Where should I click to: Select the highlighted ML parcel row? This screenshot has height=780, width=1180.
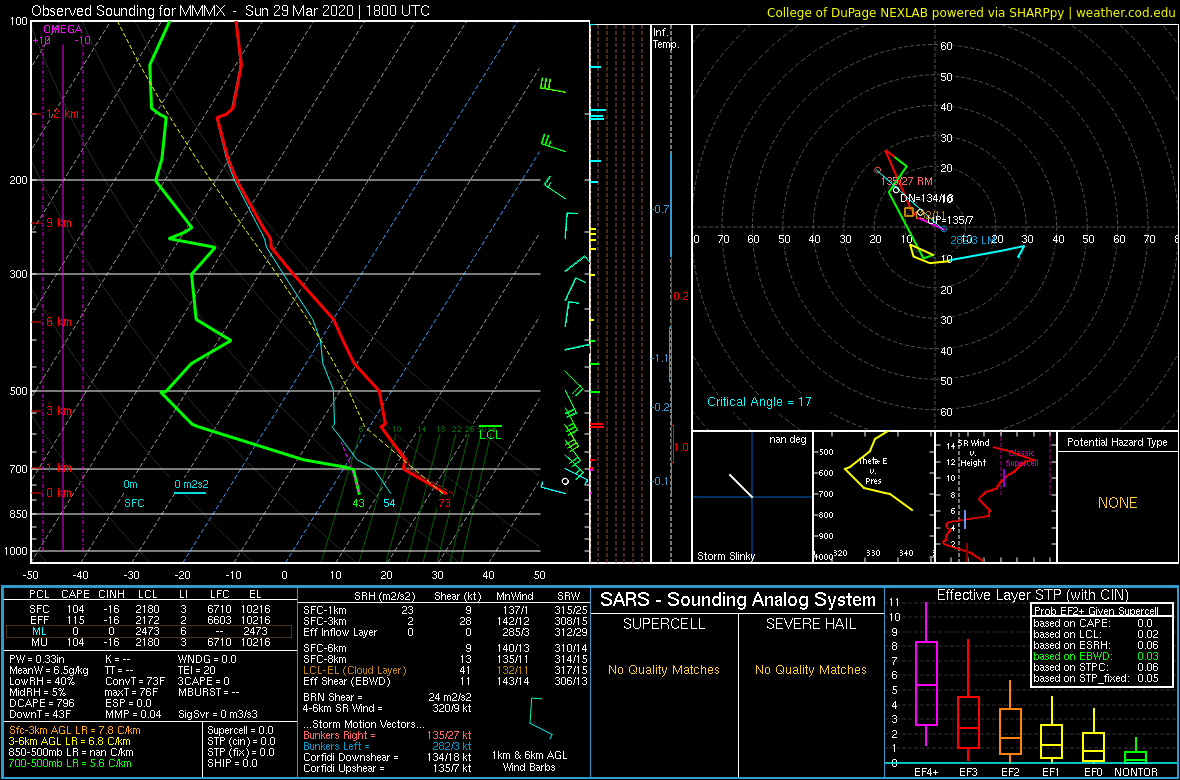[x=148, y=631]
